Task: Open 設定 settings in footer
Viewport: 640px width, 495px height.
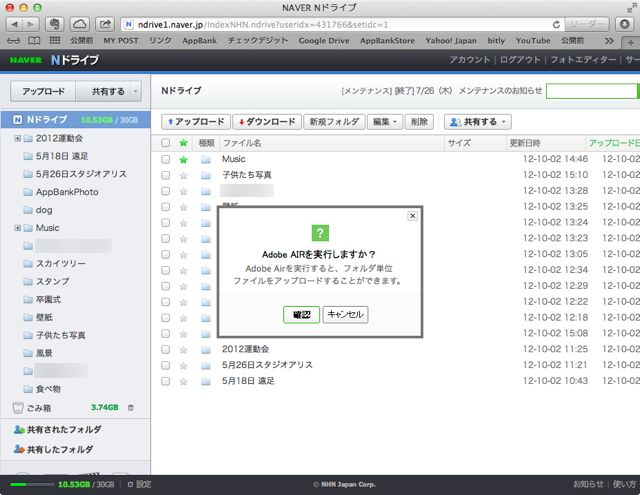Action: [x=140, y=484]
